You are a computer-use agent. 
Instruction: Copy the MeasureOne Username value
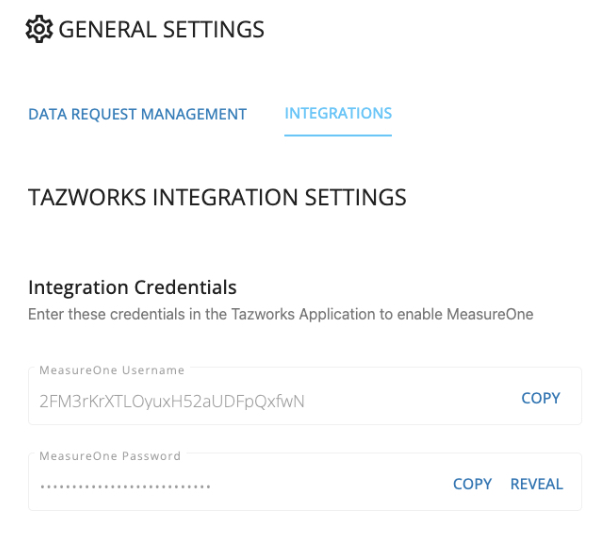(540, 398)
